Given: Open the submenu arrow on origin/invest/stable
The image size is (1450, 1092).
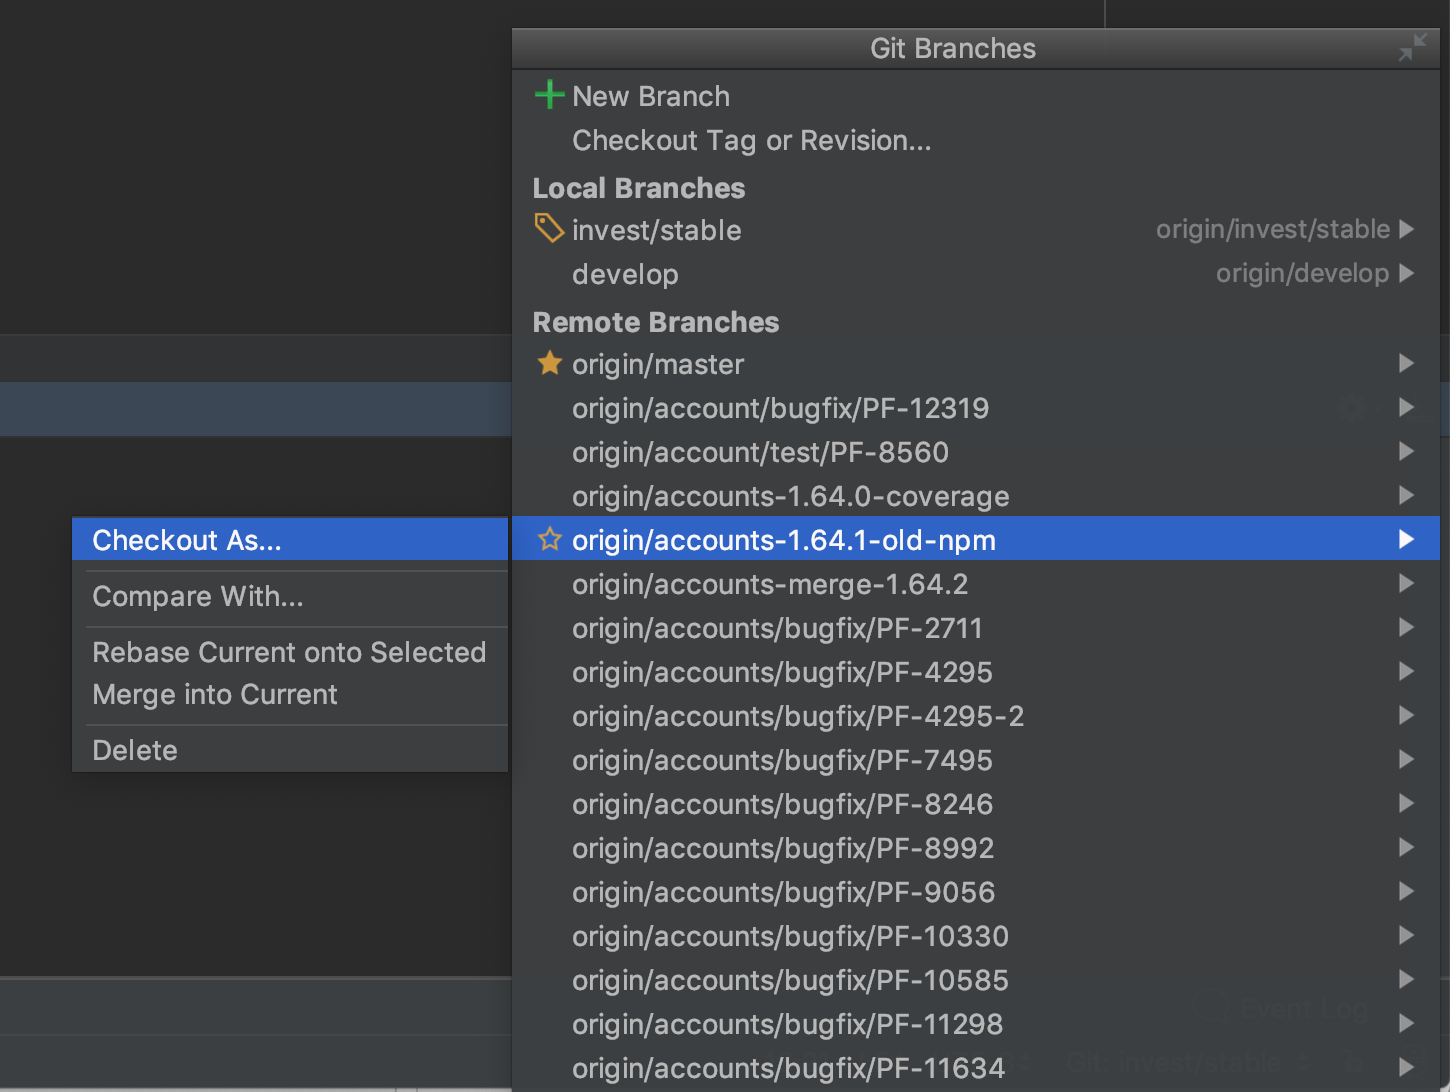Looking at the screenshot, I should click(x=1408, y=229).
